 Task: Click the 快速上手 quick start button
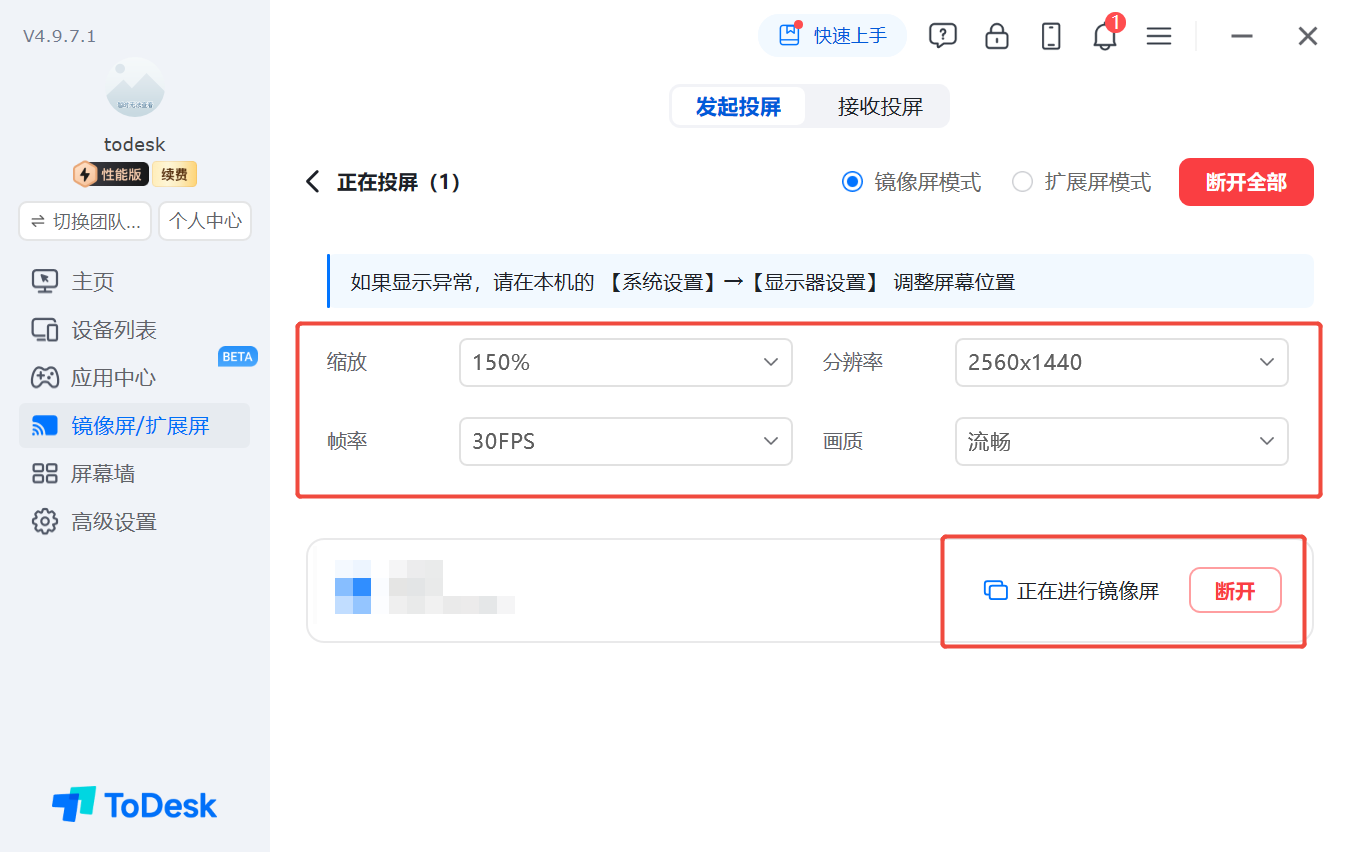[x=832, y=36]
